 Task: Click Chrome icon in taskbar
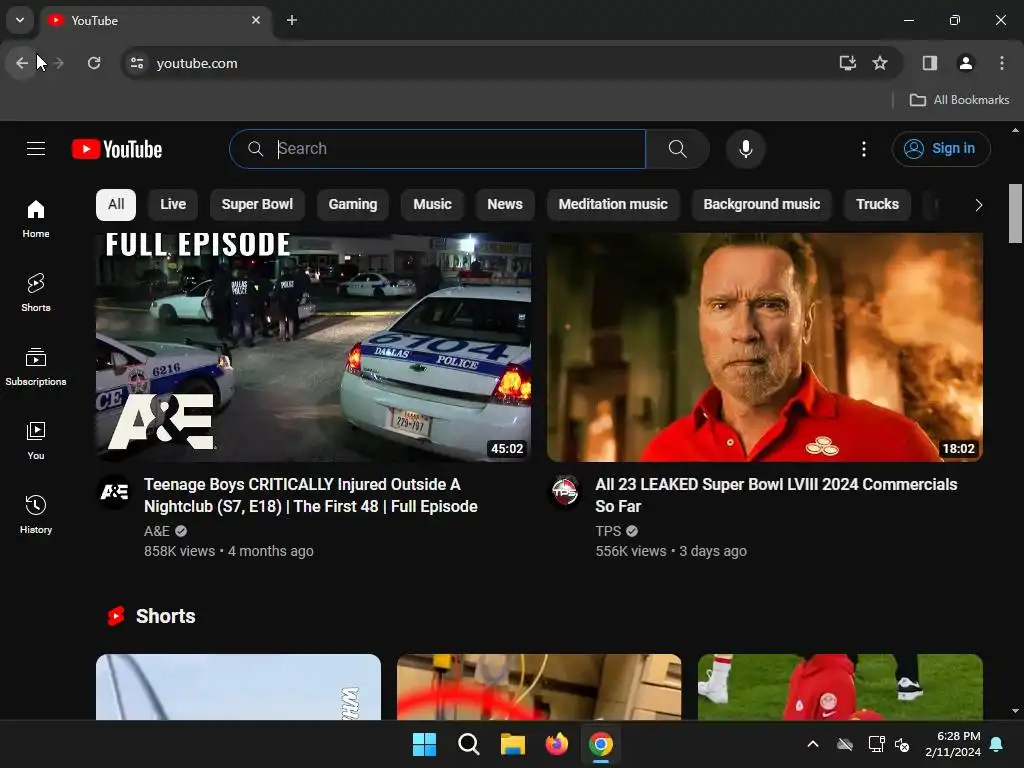tap(601, 744)
